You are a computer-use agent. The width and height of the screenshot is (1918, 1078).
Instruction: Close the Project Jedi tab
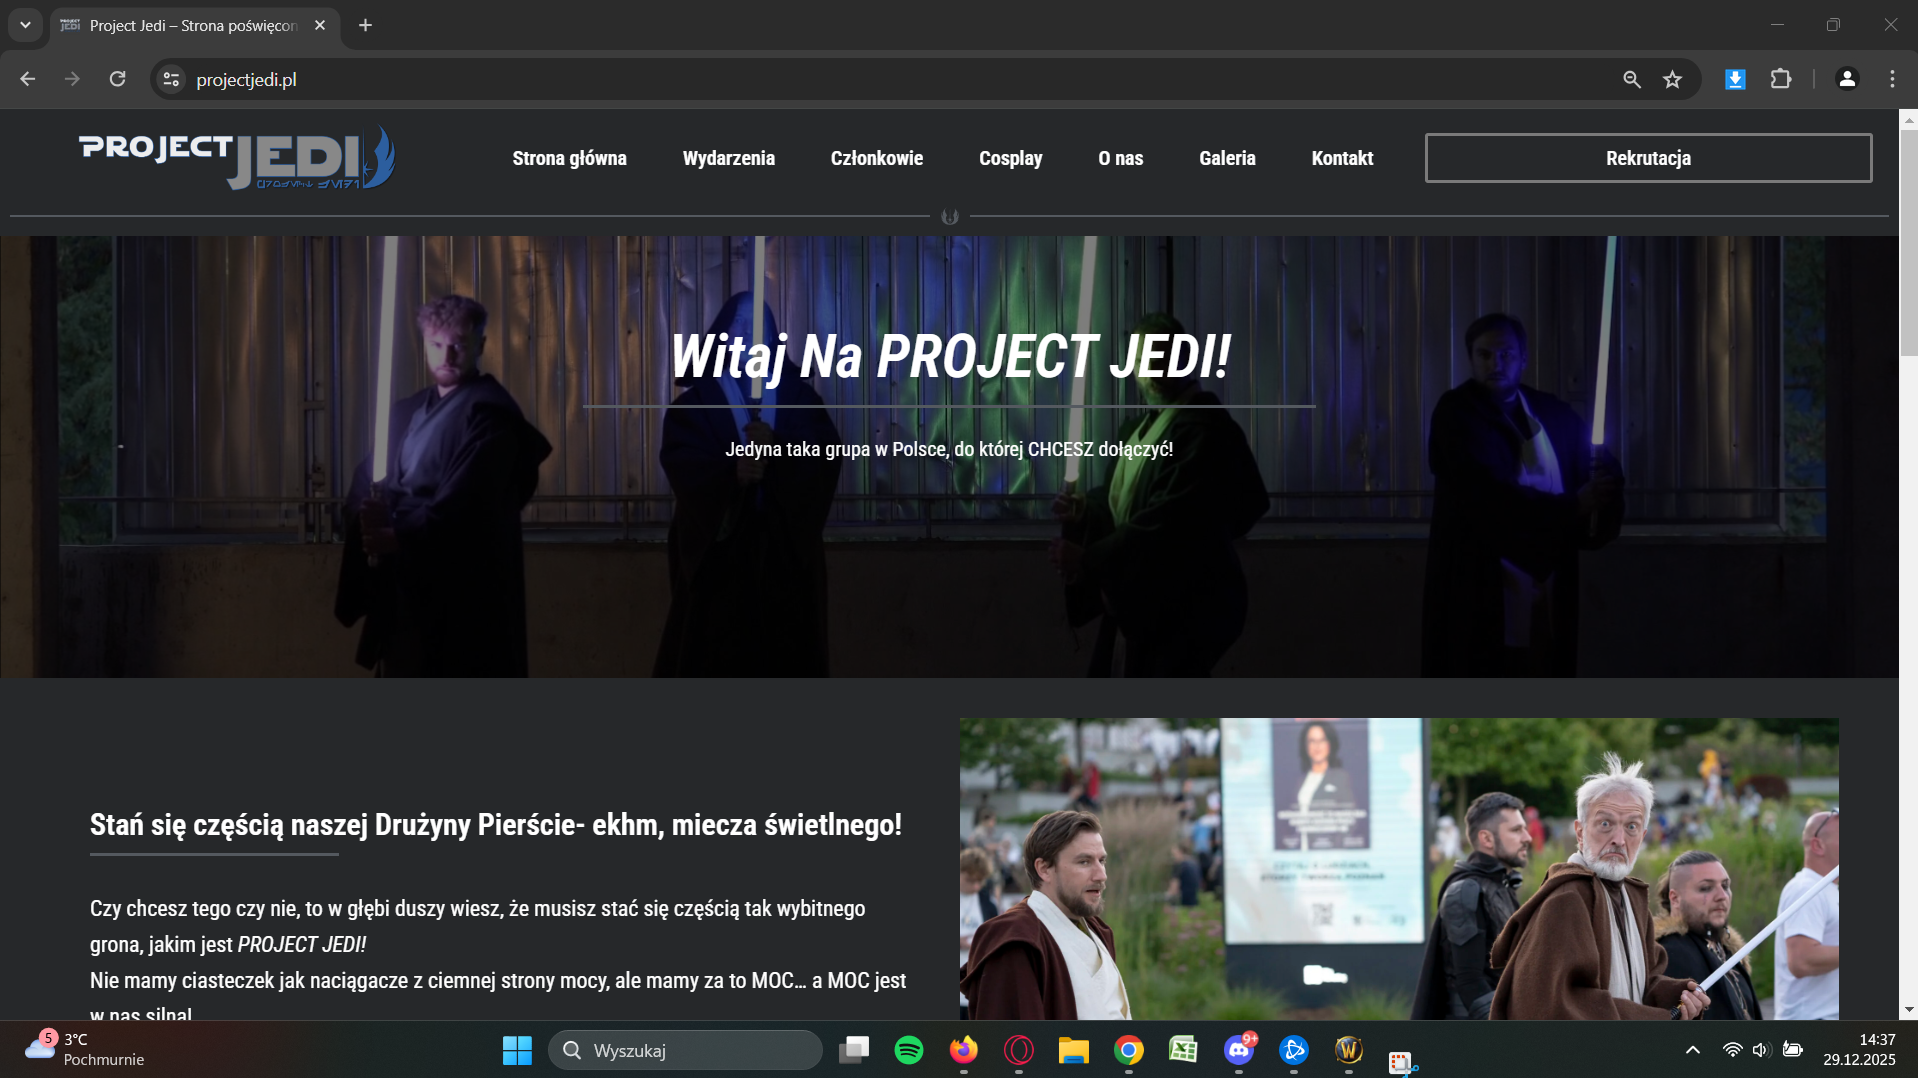pyautogui.click(x=320, y=25)
